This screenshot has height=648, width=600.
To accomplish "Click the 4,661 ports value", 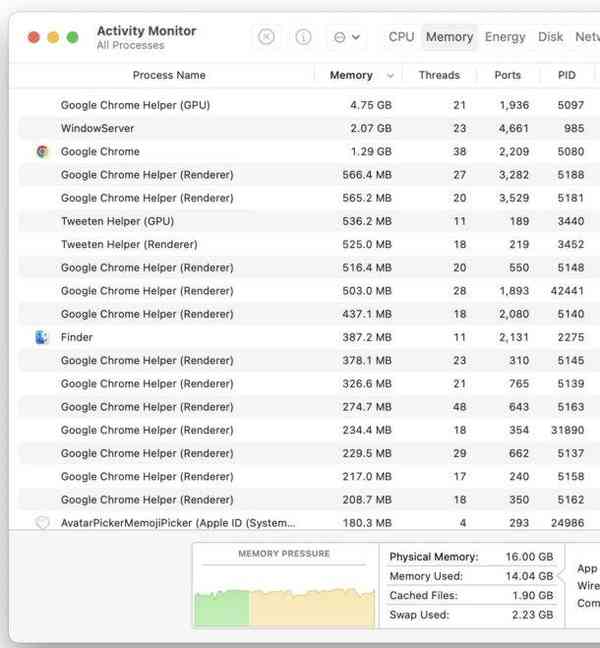I will tap(514, 128).
